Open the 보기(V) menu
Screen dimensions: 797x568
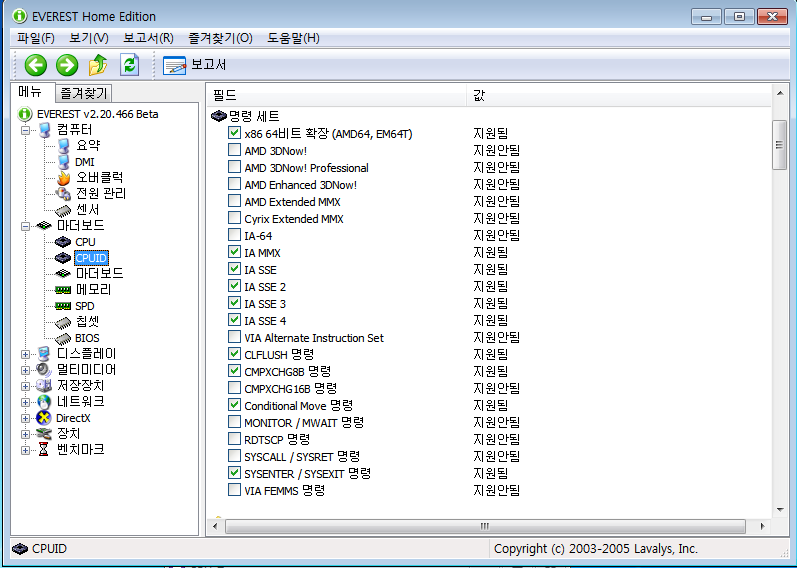point(89,38)
